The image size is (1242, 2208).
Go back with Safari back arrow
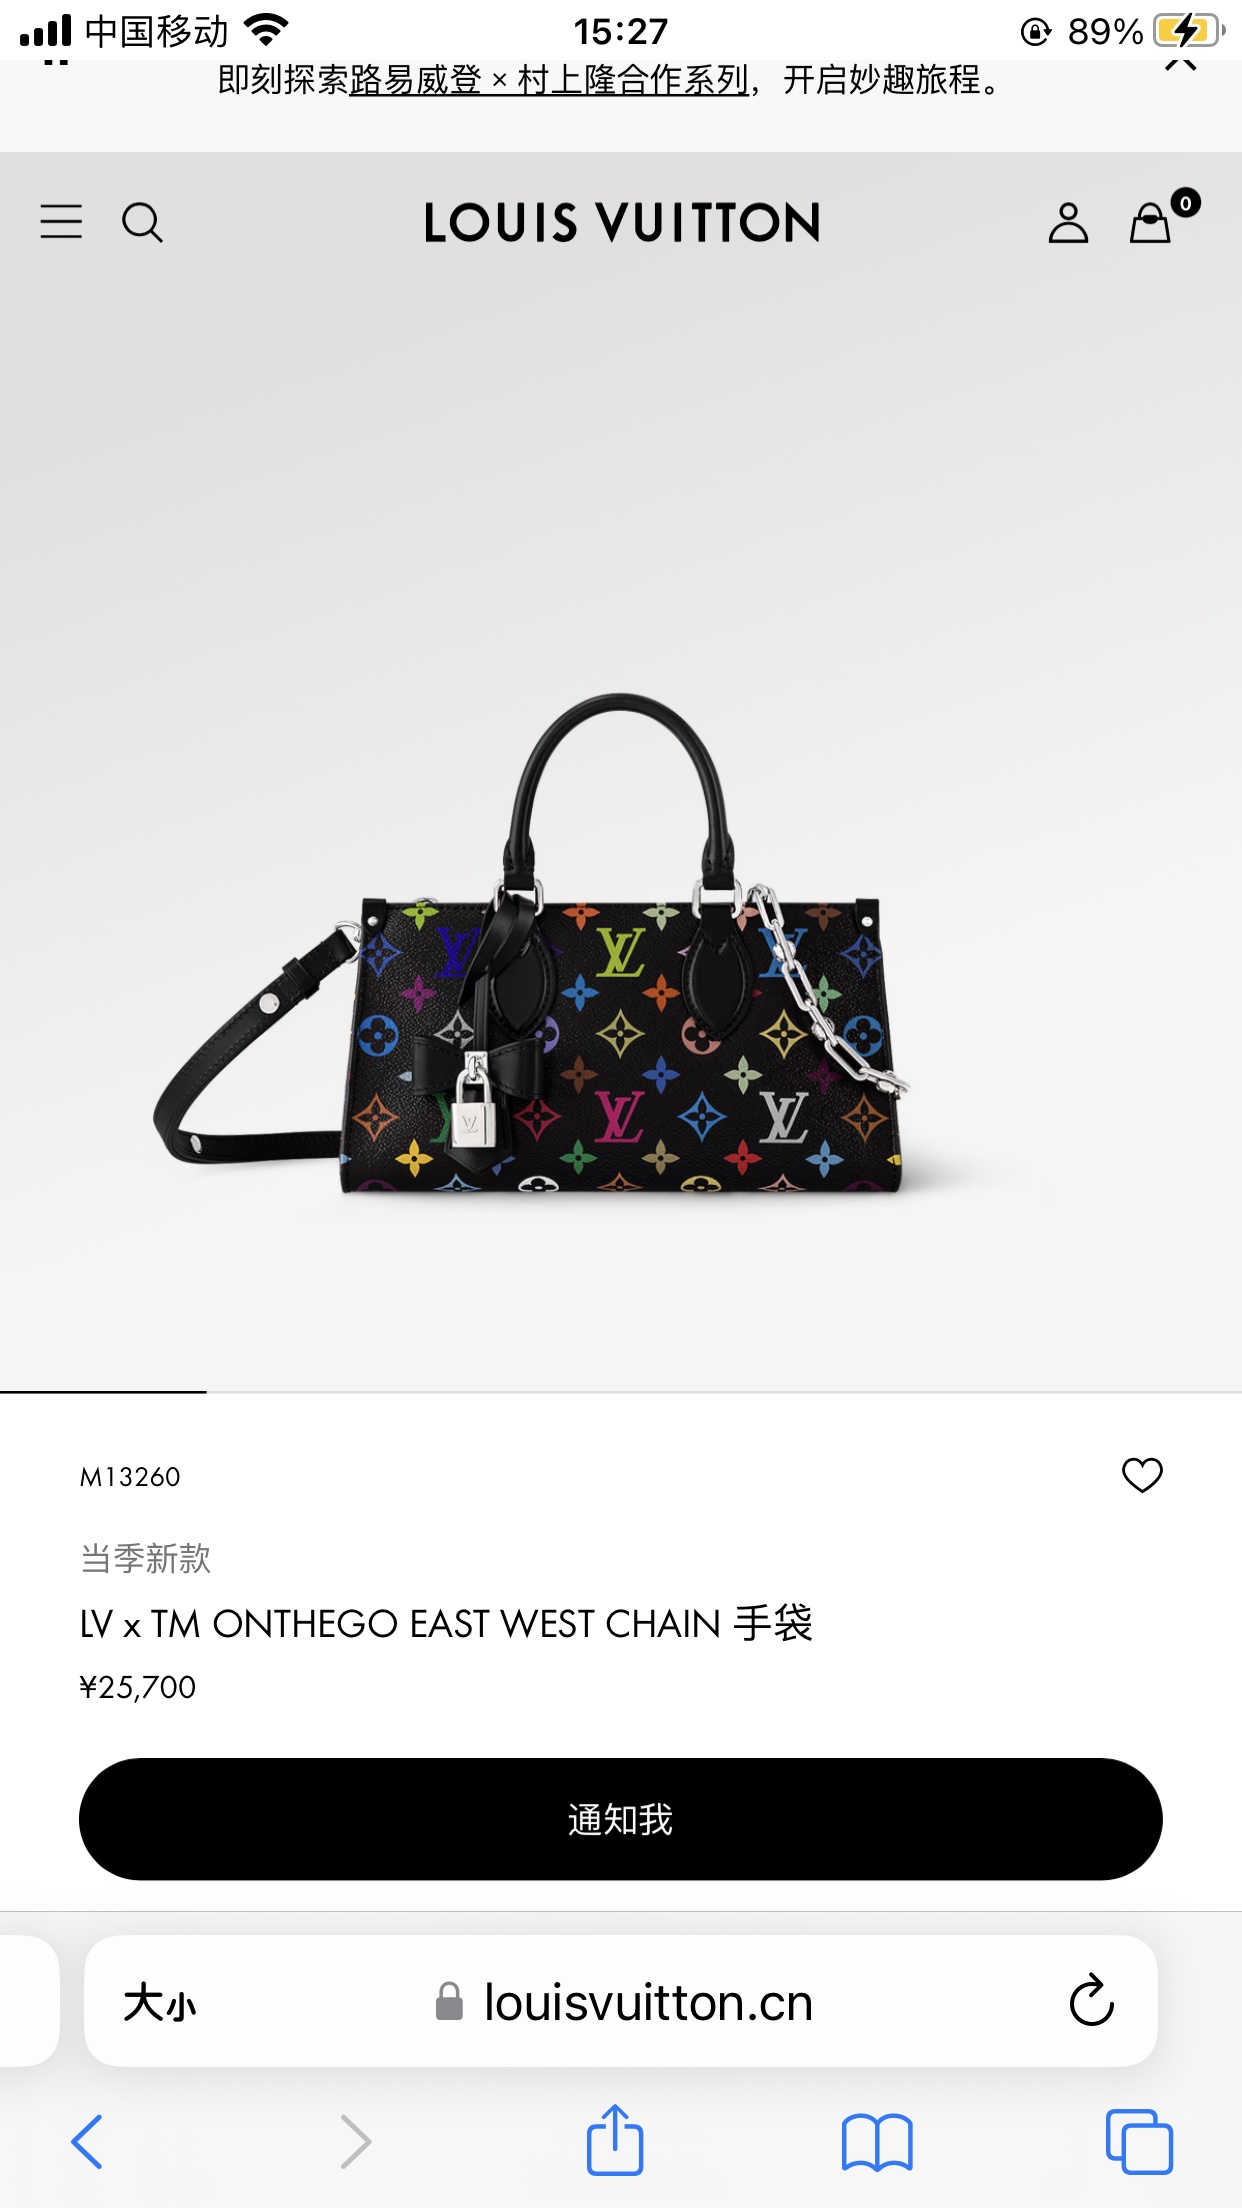pos(88,2141)
